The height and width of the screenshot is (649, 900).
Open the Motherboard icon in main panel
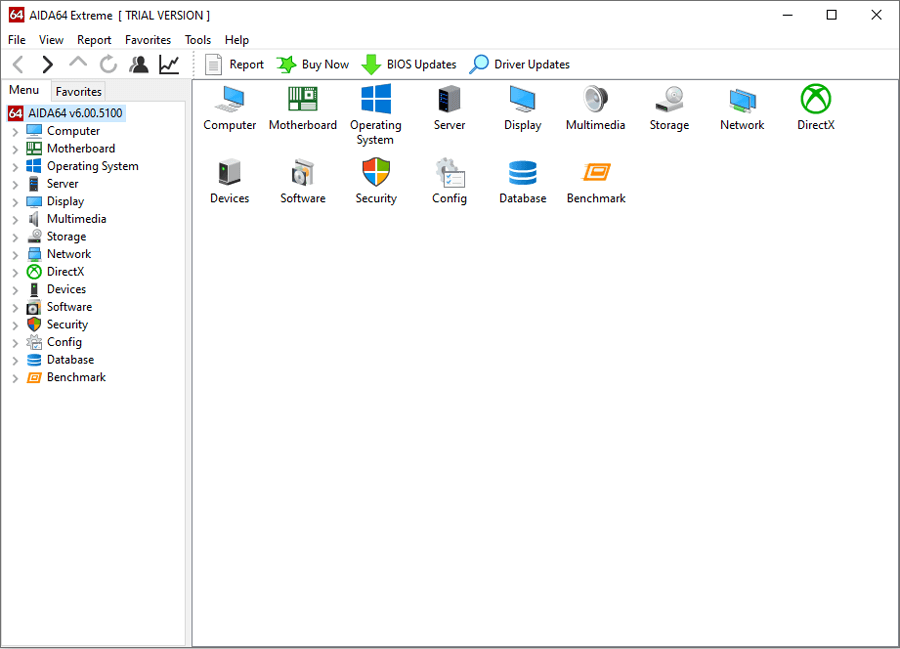tap(302, 100)
